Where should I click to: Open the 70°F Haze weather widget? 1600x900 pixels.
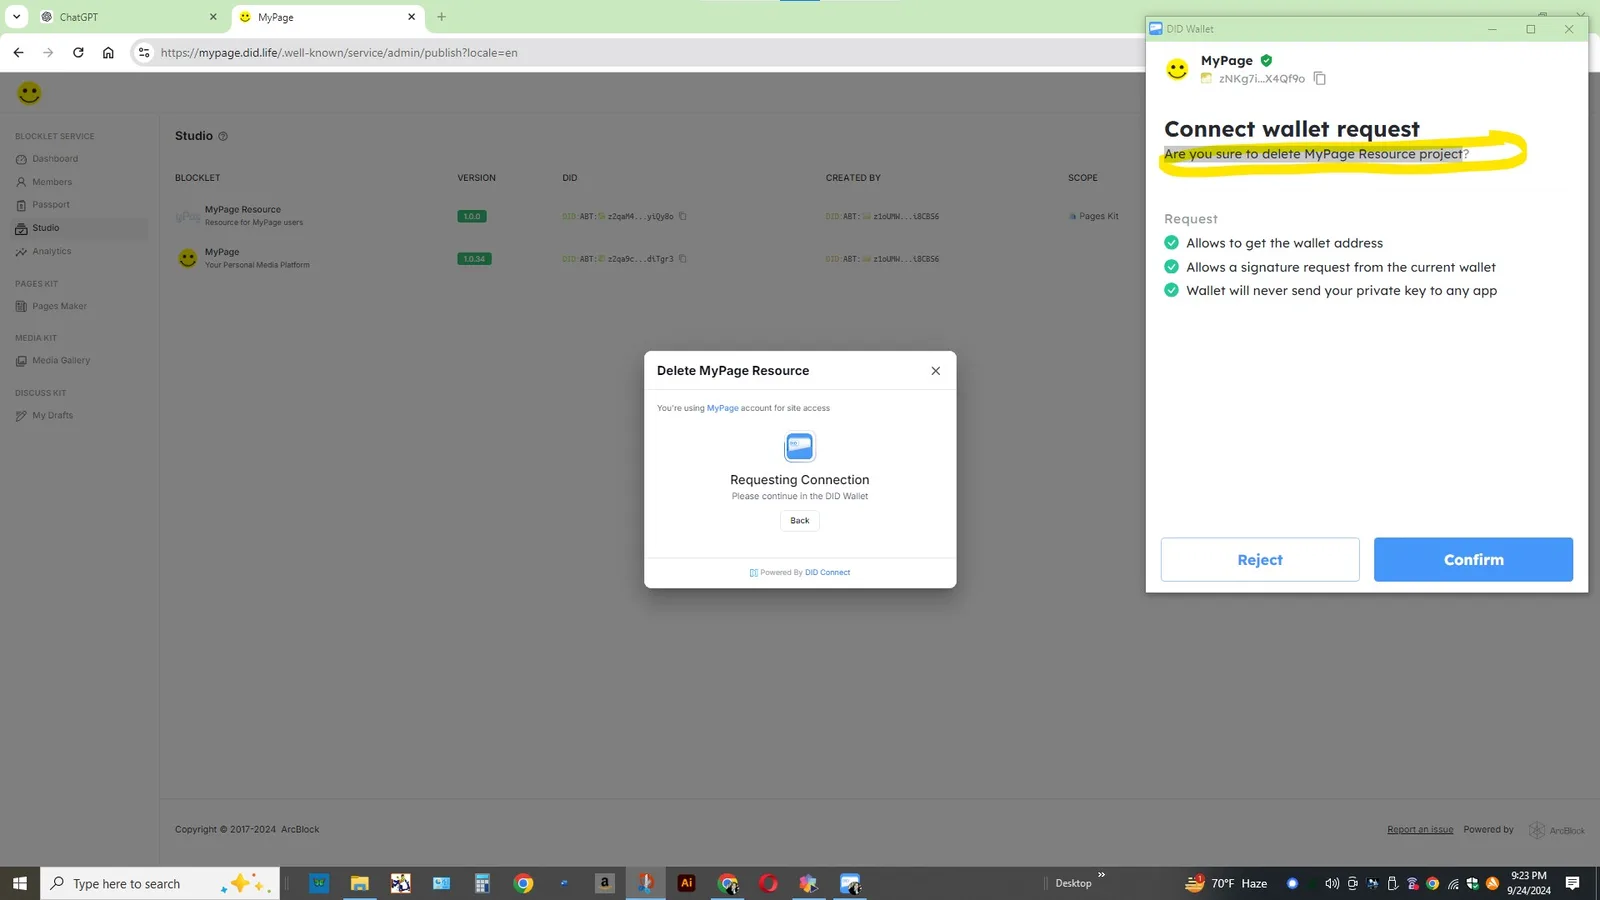pos(1226,883)
